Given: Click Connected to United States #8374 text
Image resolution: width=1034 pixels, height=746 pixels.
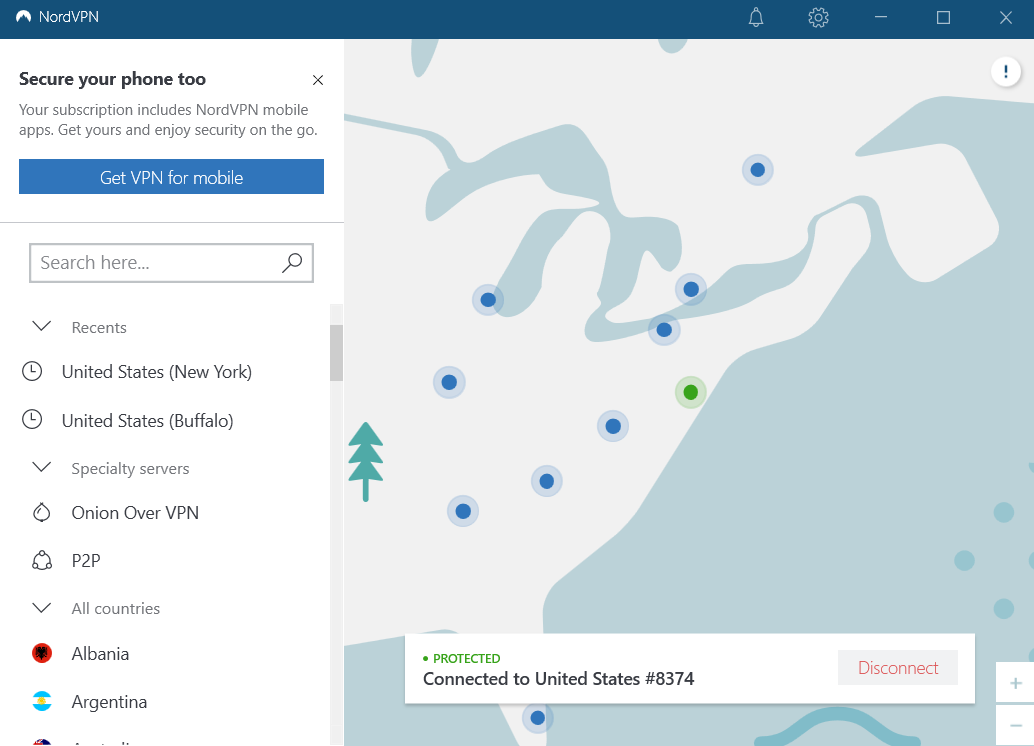Looking at the screenshot, I should 559,679.
